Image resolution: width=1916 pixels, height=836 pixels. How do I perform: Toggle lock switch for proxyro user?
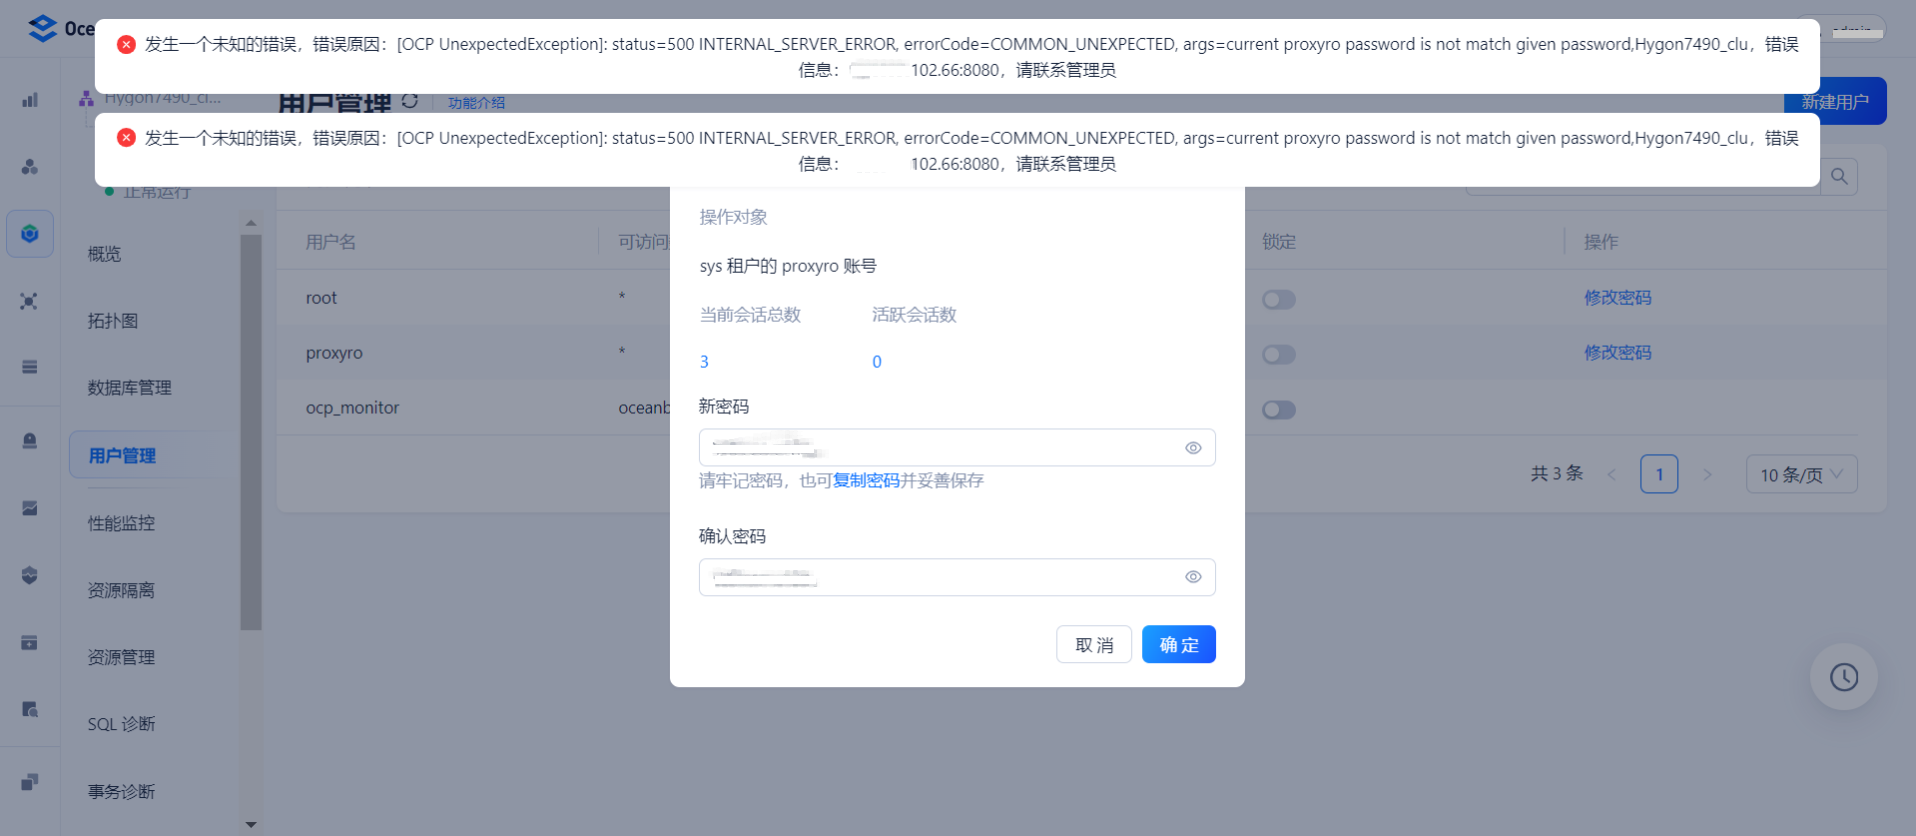point(1279,355)
